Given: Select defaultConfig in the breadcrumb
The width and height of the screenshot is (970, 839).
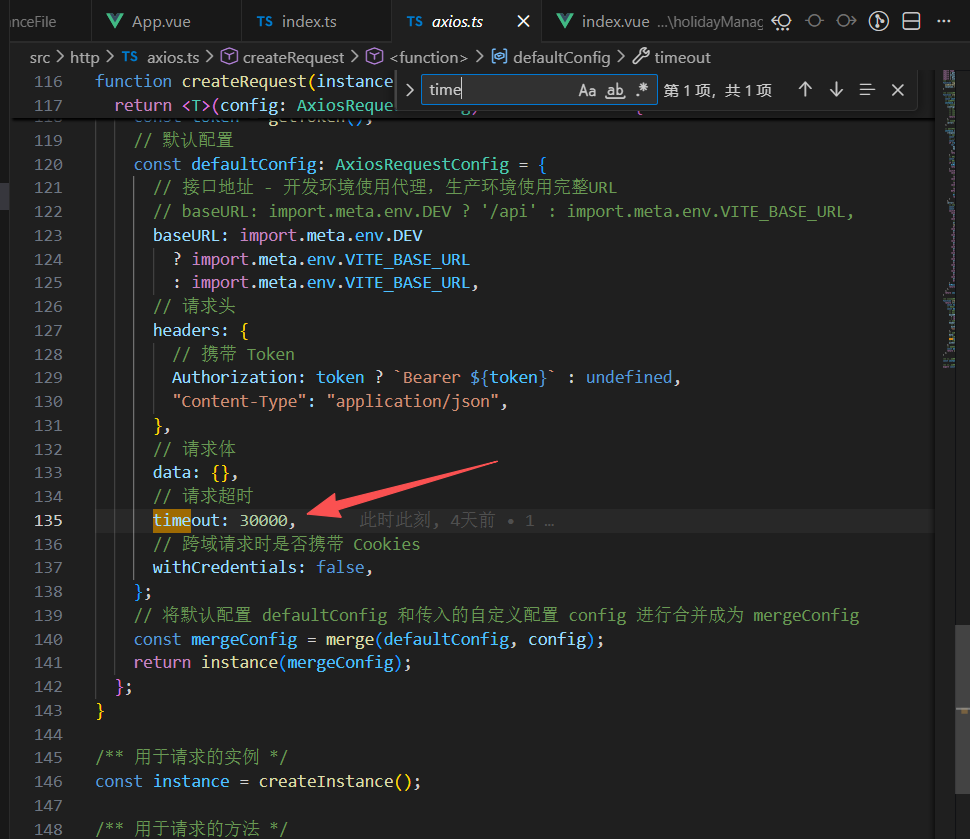Looking at the screenshot, I should [561, 57].
